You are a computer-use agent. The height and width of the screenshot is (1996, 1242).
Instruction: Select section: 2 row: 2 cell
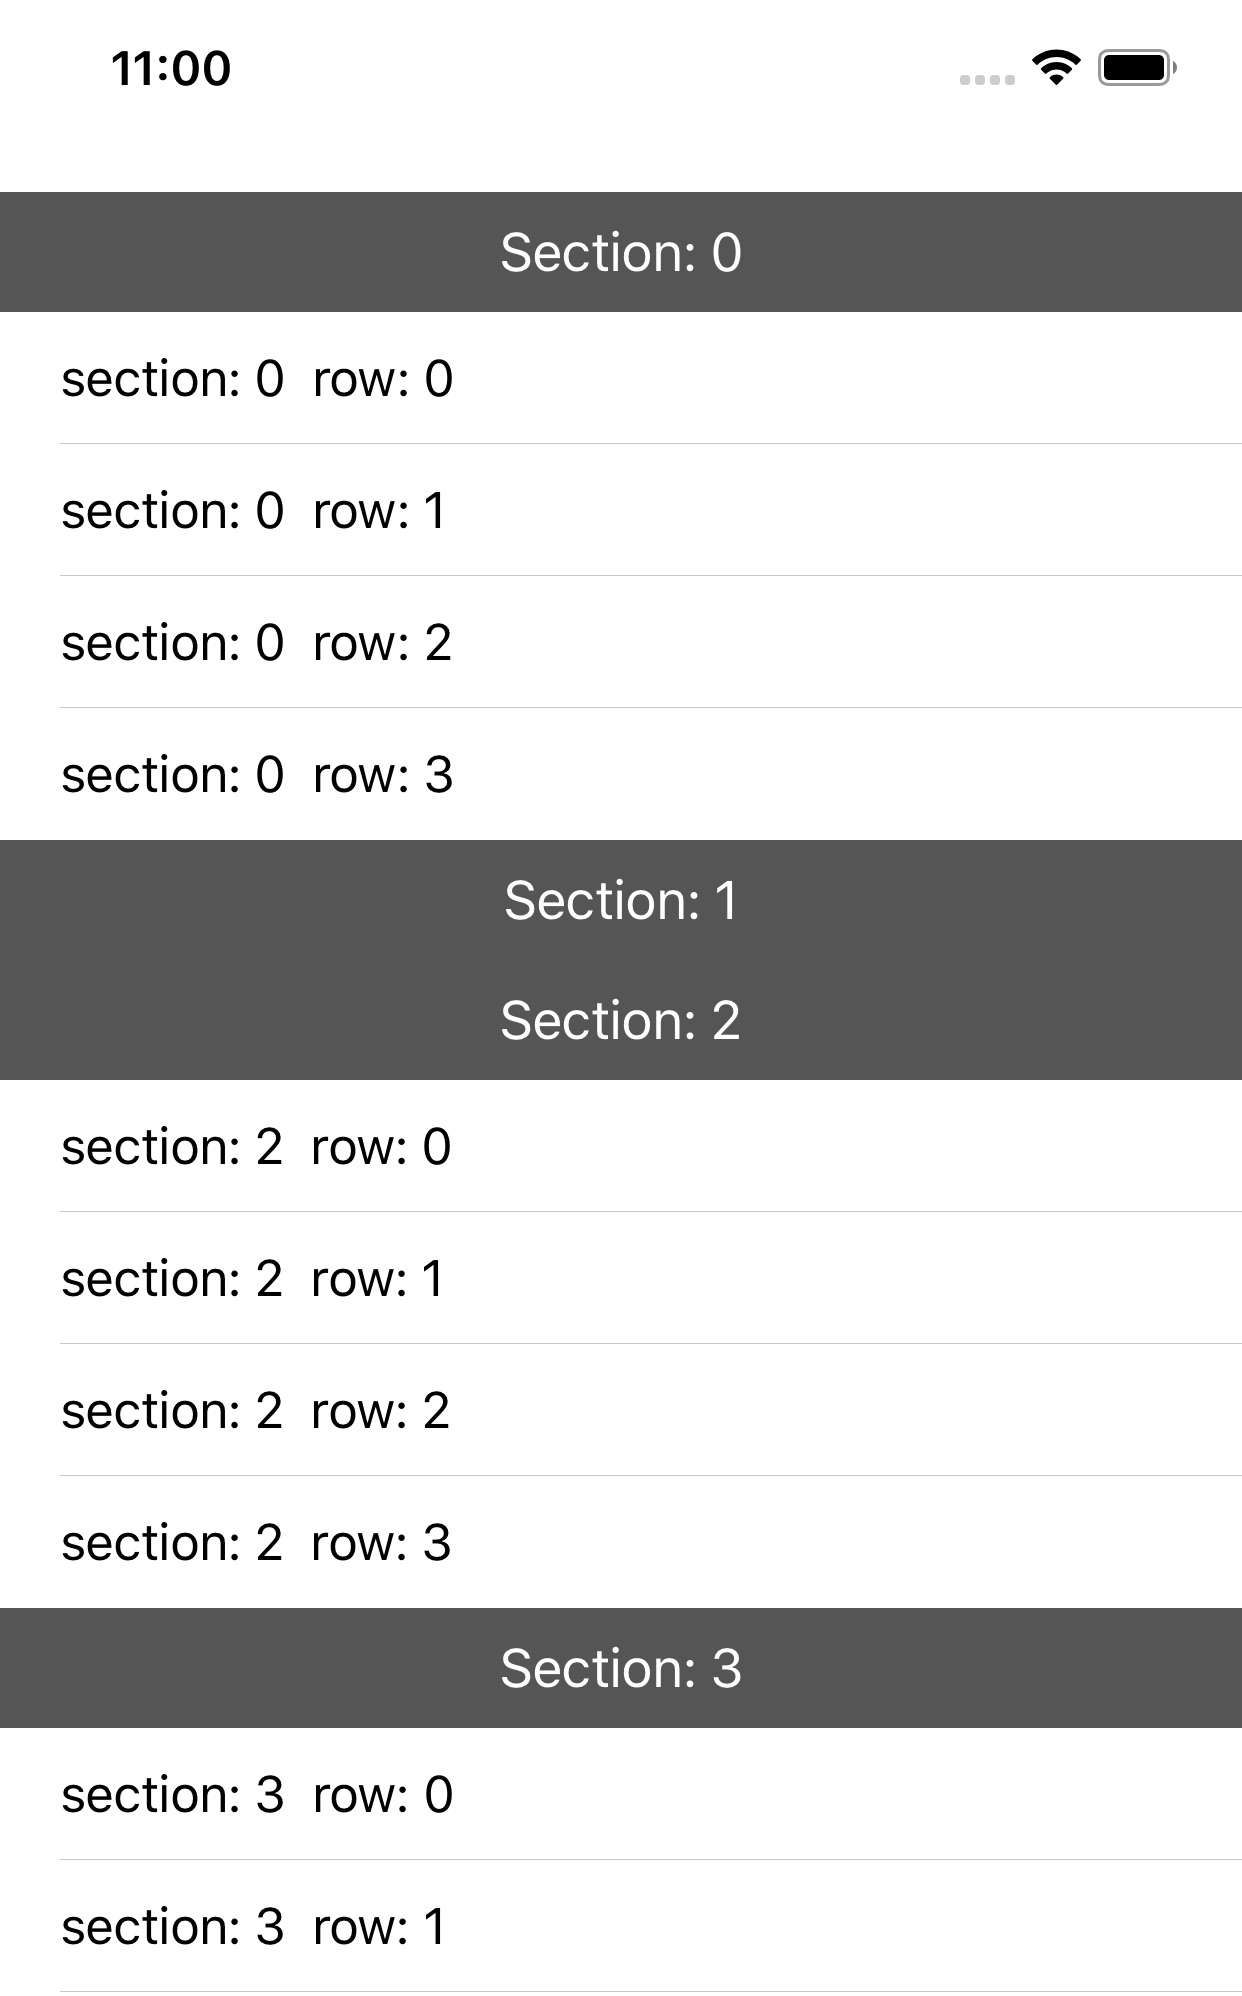[x=621, y=1410]
